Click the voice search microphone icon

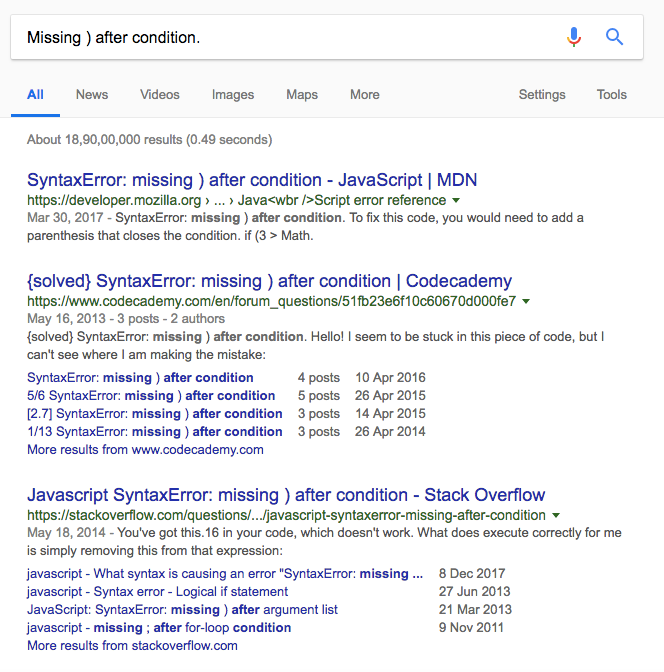574,37
